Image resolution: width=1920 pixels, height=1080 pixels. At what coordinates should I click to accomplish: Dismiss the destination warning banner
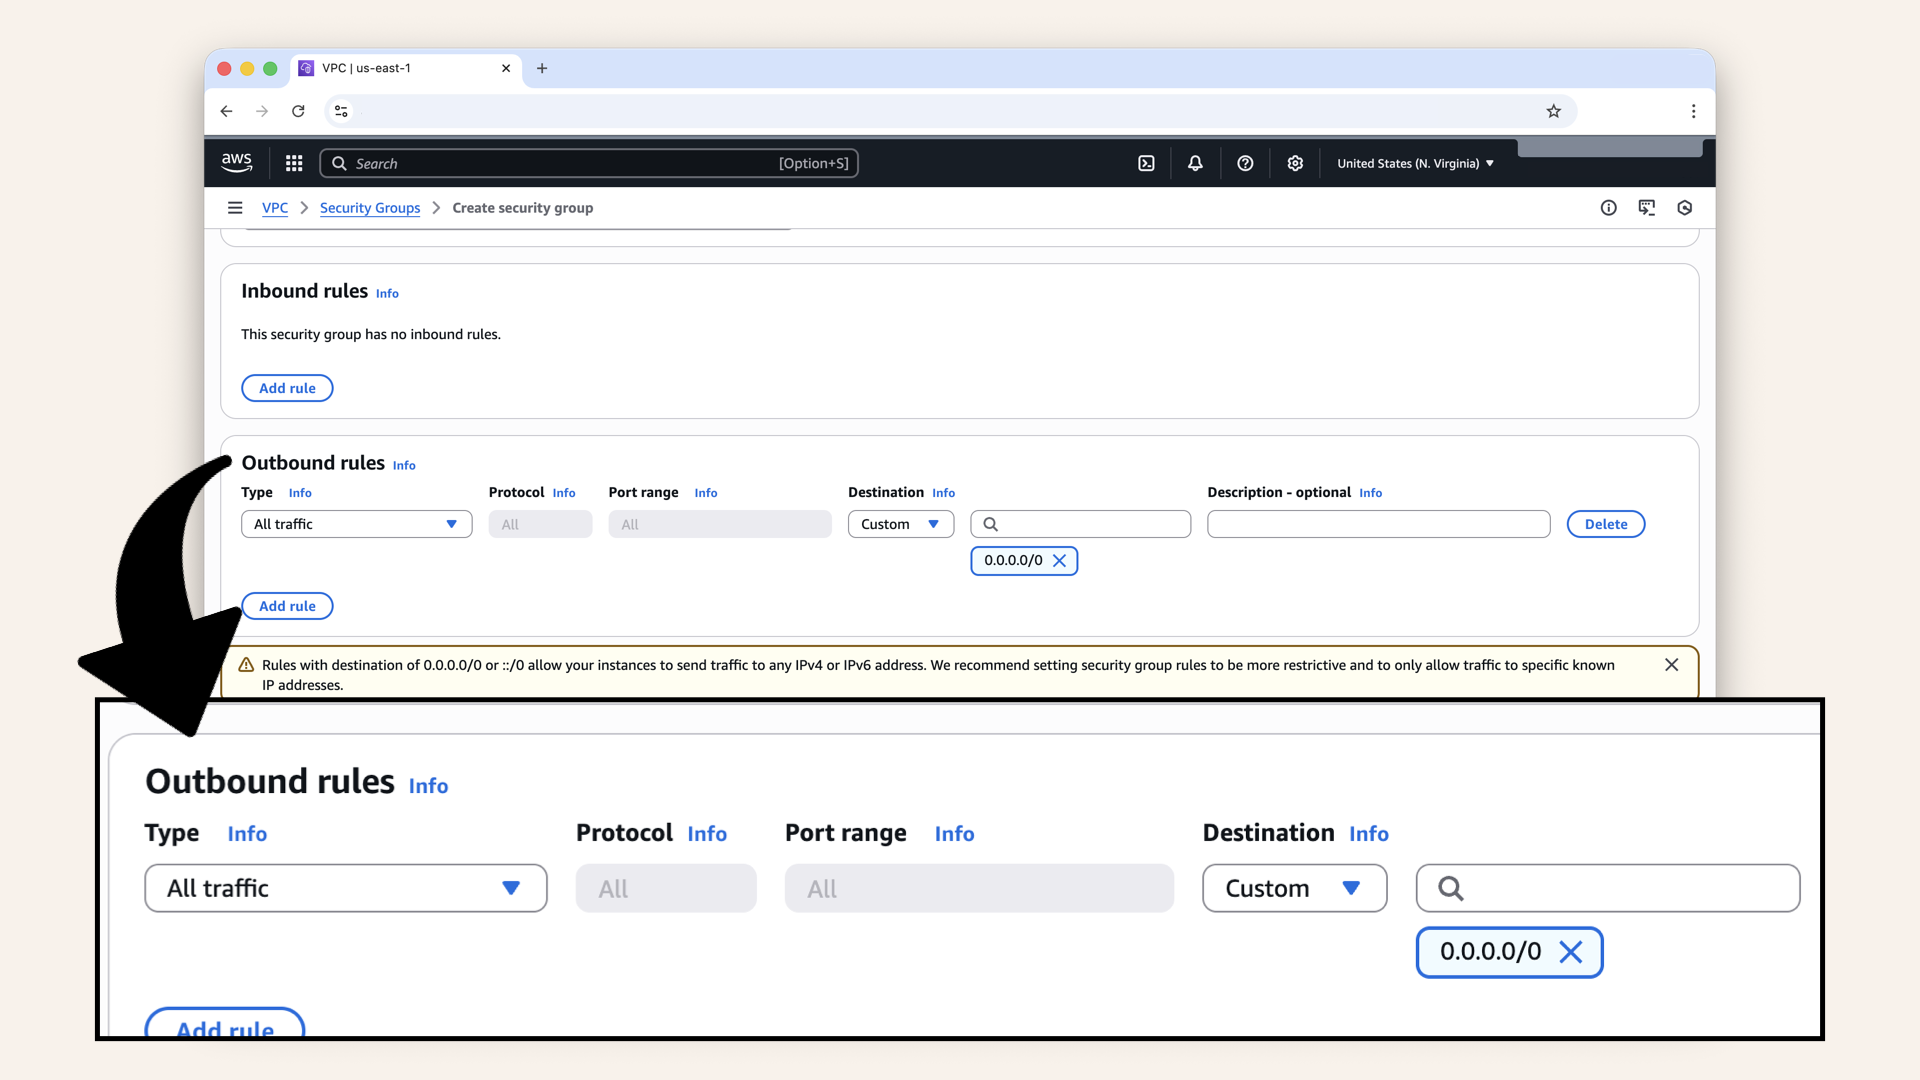(x=1672, y=664)
